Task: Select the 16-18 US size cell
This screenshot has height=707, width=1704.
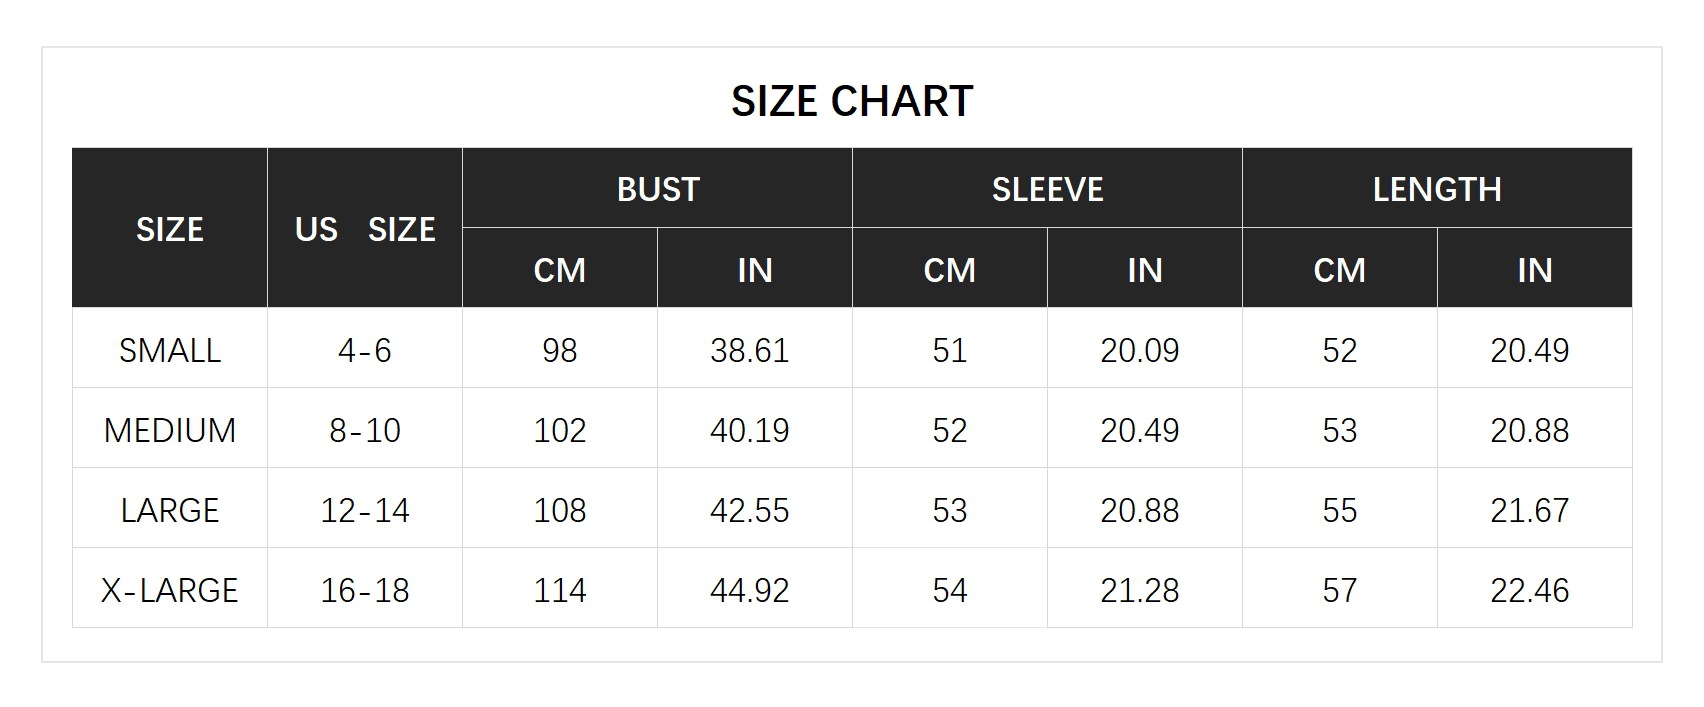Action: click(365, 590)
